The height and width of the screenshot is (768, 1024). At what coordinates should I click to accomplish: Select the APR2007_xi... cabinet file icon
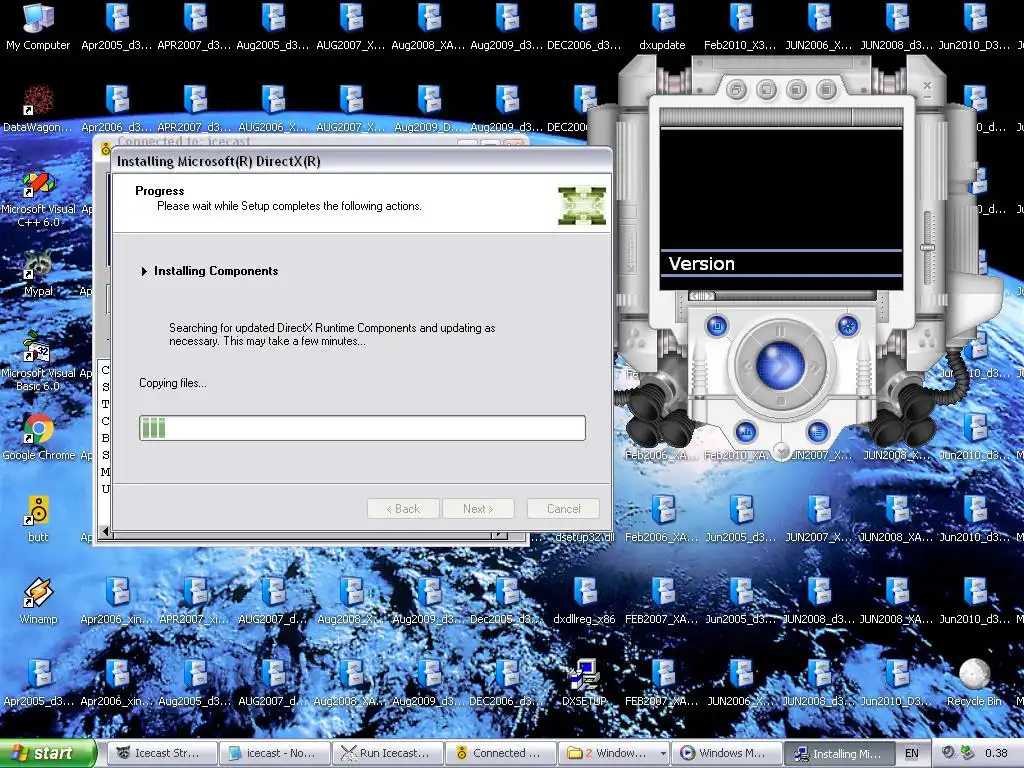[x=194, y=601]
